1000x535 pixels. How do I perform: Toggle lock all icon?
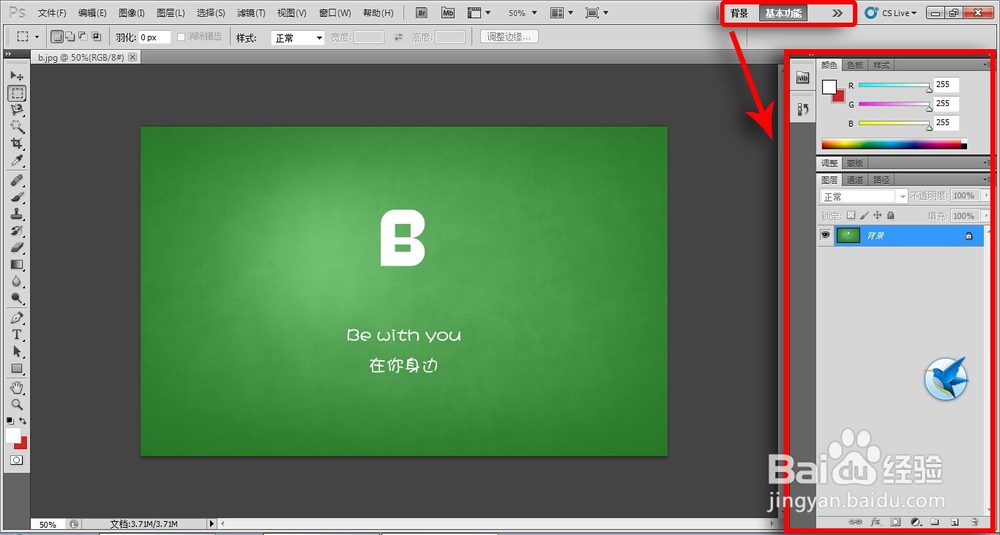[891, 216]
